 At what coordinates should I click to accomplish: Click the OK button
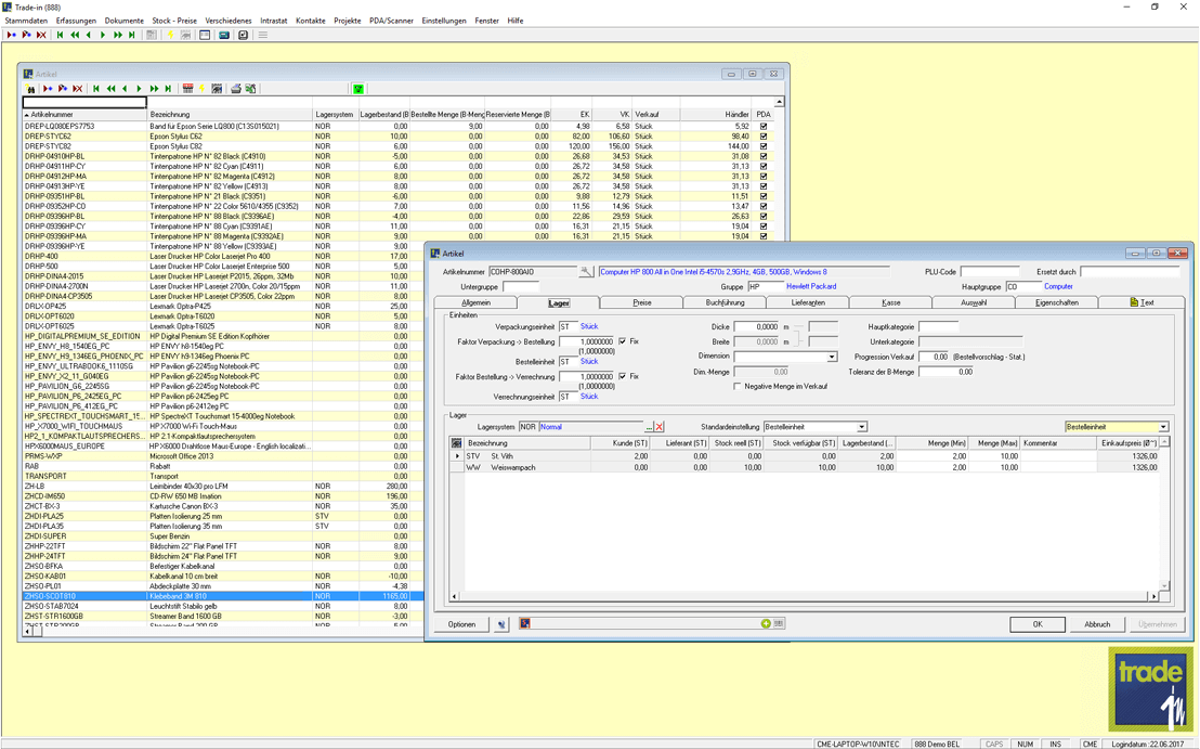(1038, 624)
